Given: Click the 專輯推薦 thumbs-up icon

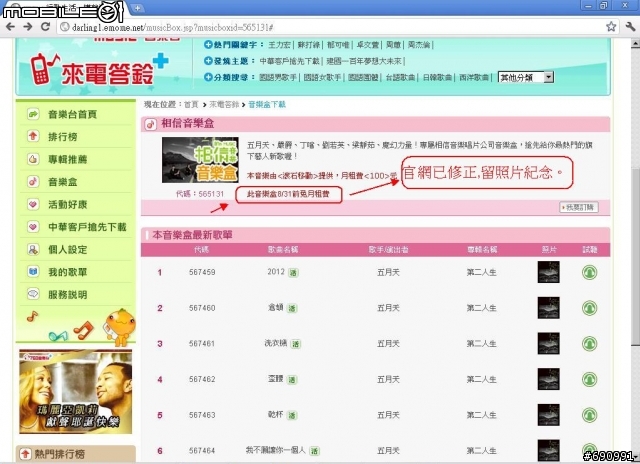Looking at the screenshot, I should point(33,159).
